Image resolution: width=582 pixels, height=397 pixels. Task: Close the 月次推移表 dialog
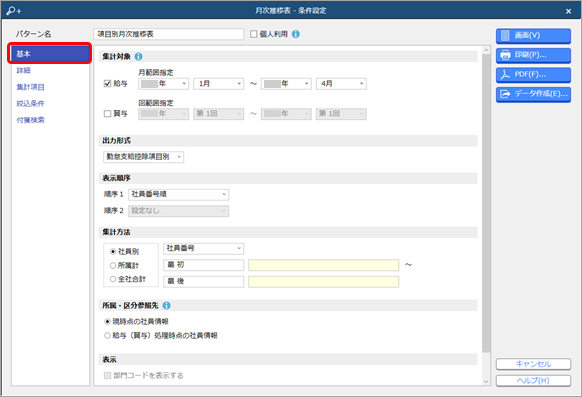point(568,11)
